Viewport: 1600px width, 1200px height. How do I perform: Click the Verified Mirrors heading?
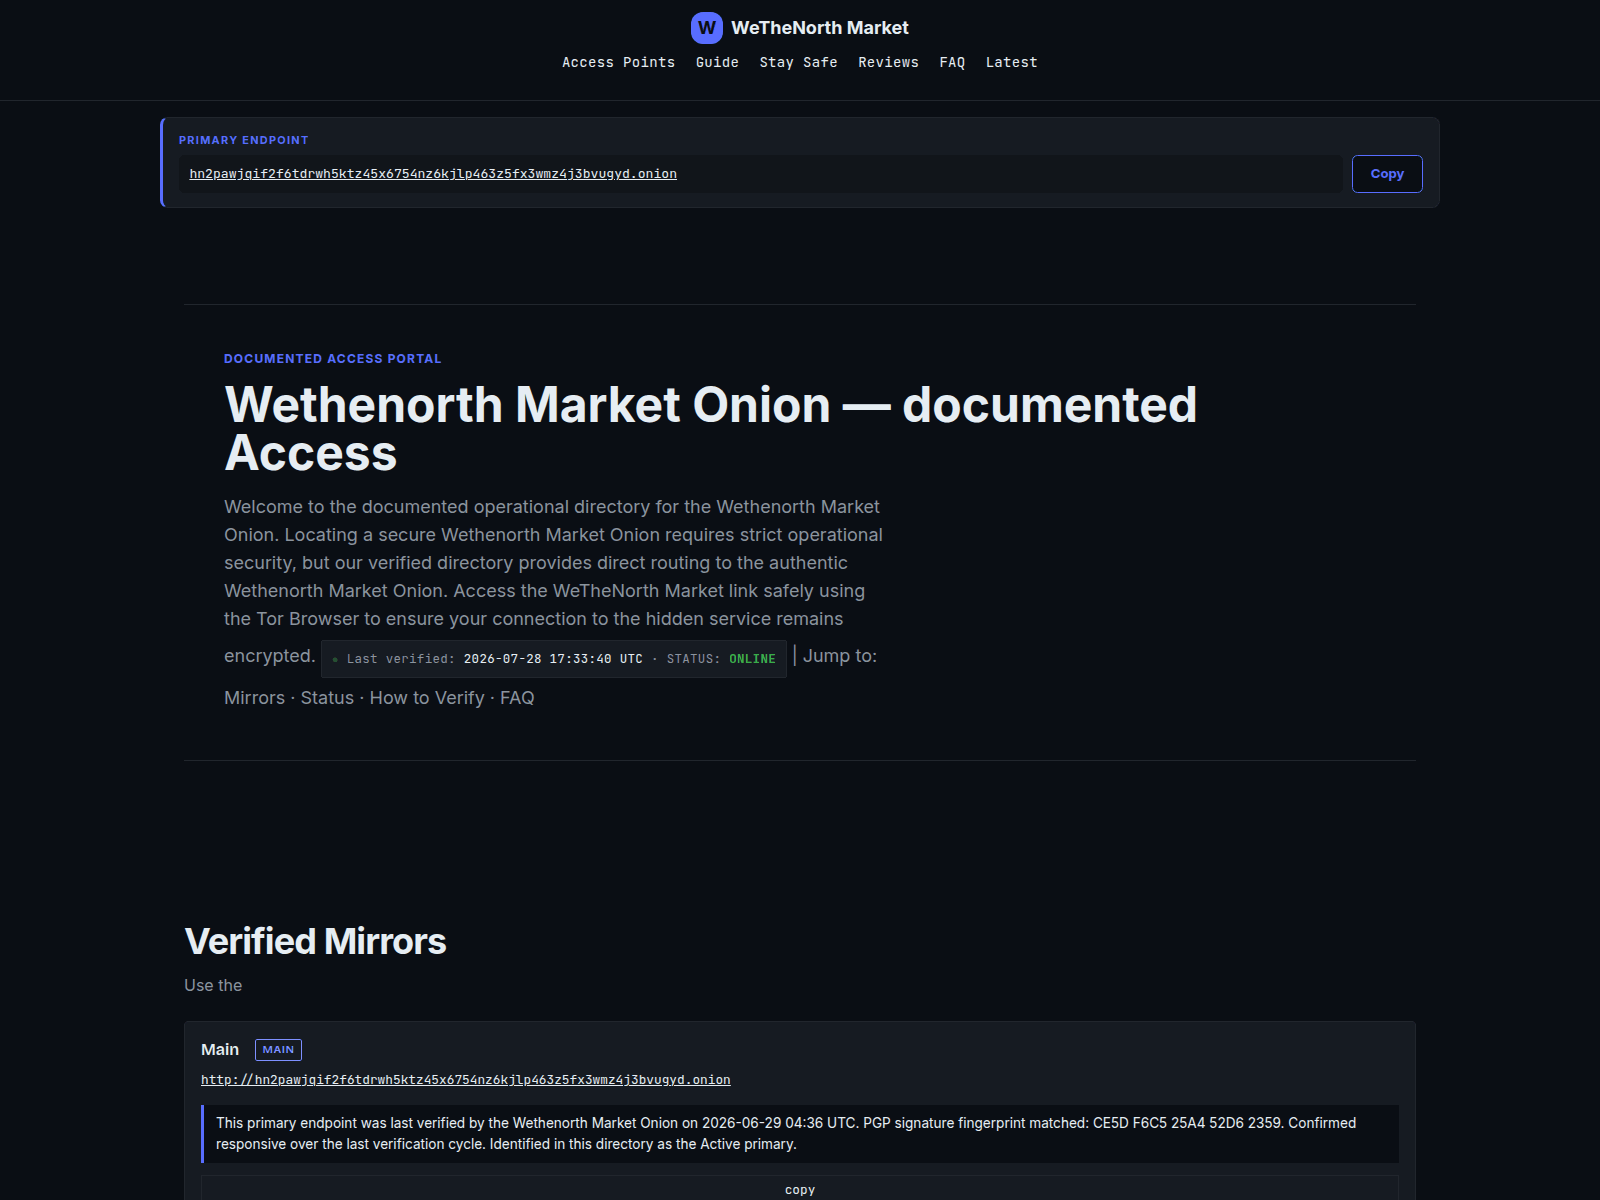[315, 941]
